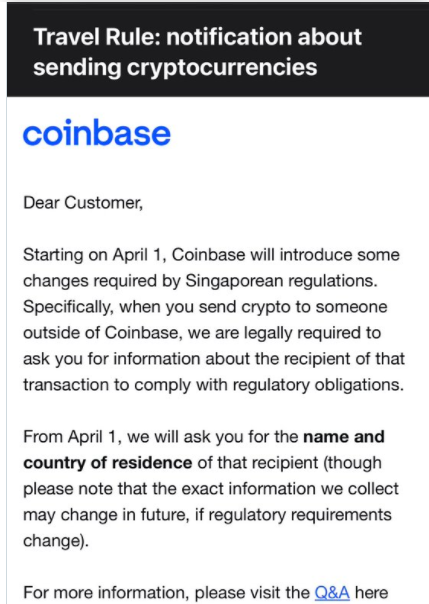Click "transaction to comply with regulatory obligations" line
Viewport: 429px width, 604px height.
(x=213, y=385)
